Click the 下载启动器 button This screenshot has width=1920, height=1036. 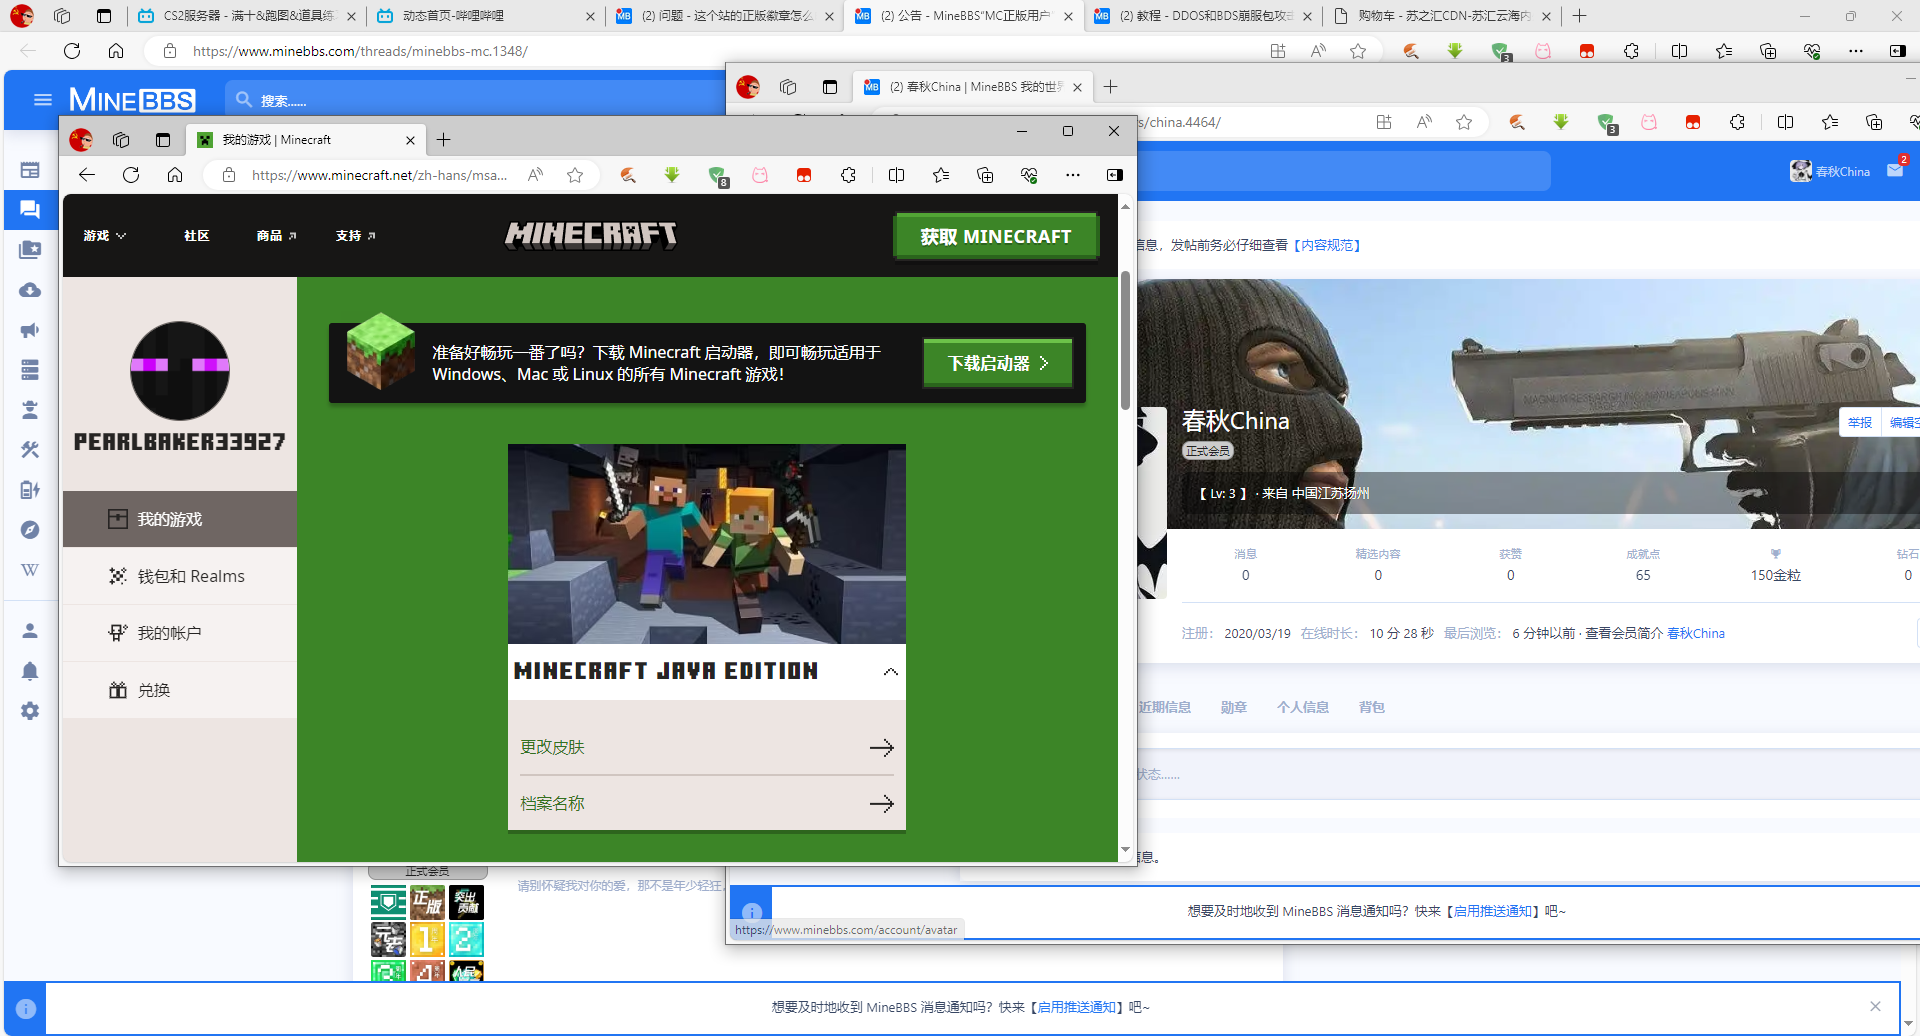tap(997, 363)
